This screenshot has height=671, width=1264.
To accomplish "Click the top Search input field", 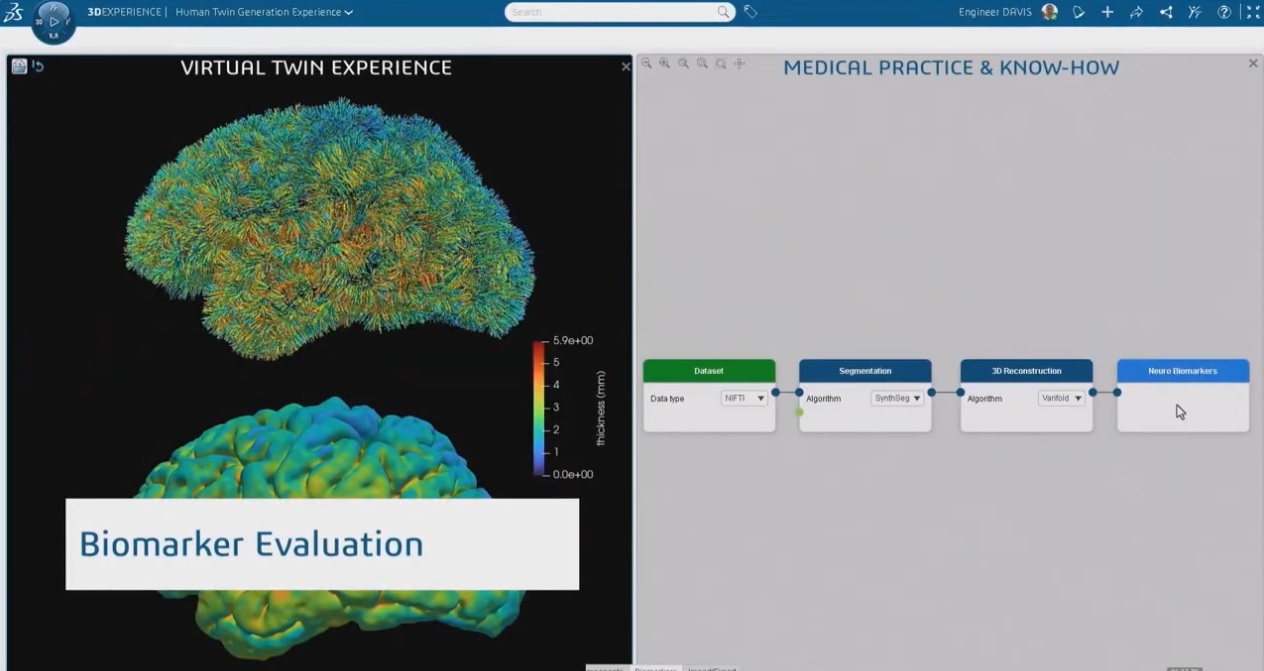I will [x=613, y=12].
